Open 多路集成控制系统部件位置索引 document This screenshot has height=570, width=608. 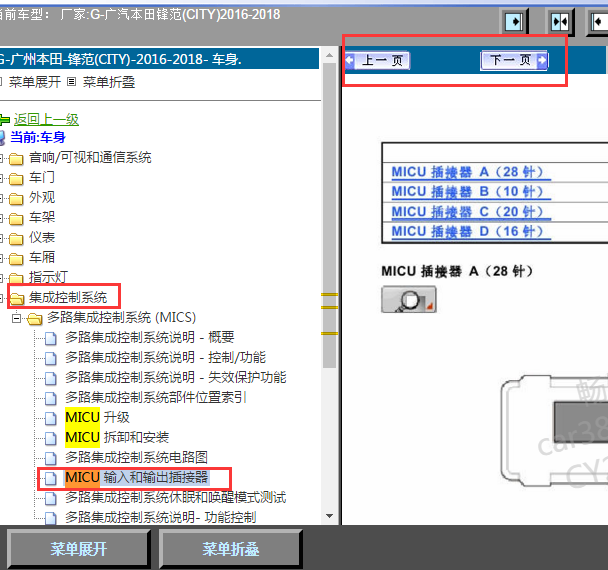pyautogui.click(x=155, y=397)
